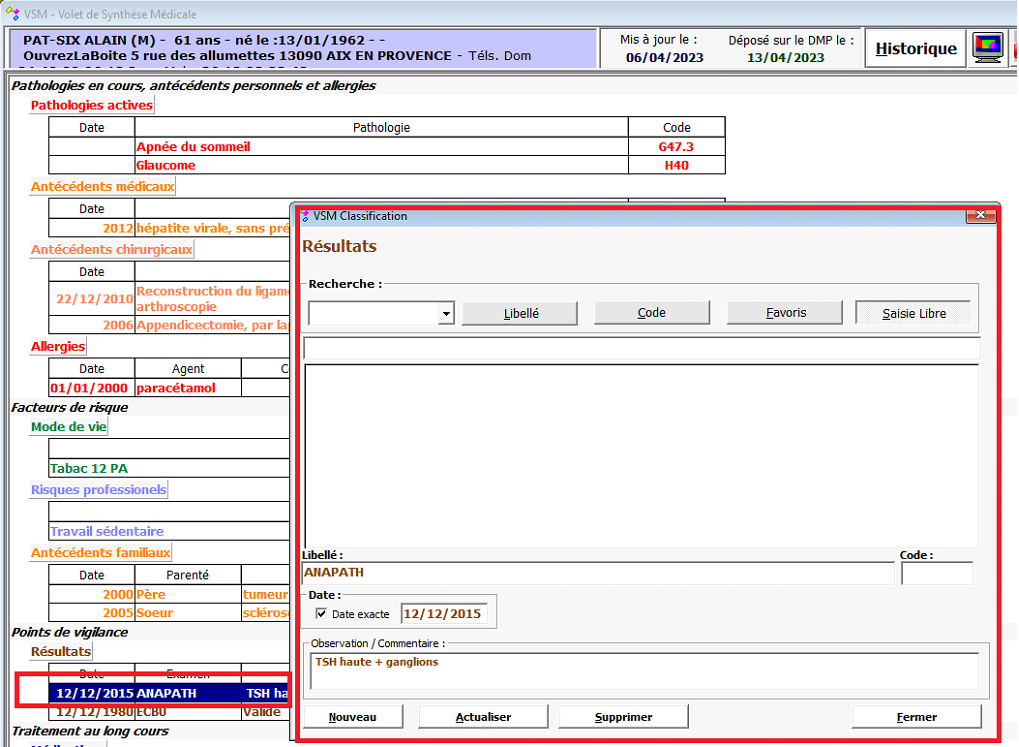1019x747 pixels.
Task: Search by Libellé
Action: point(520,313)
